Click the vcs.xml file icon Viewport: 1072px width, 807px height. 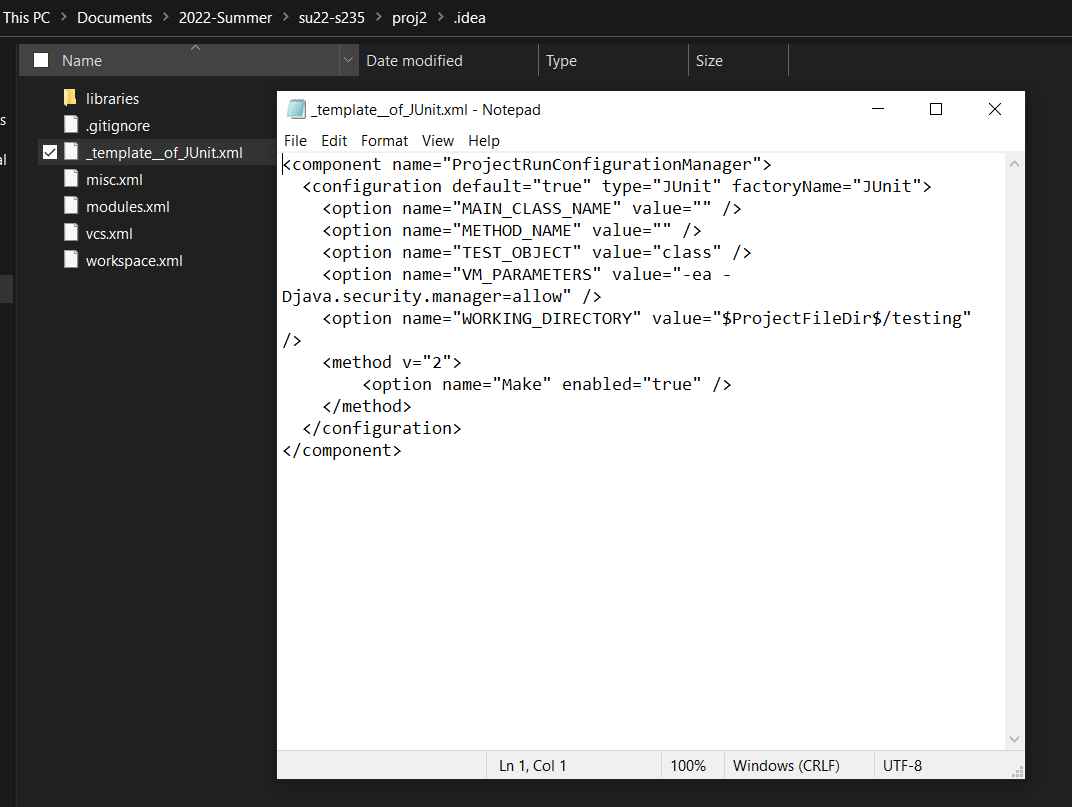tap(70, 233)
